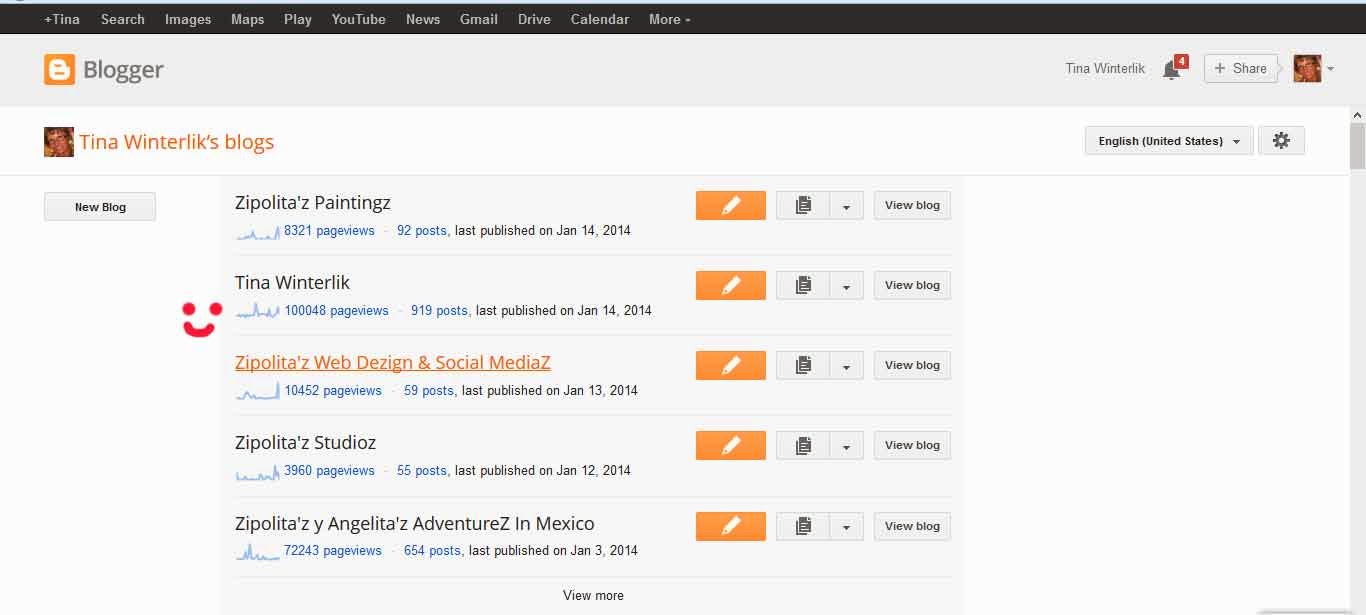The image size is (1366, 615).
Task: Click the Share button
Action: [1241, 68]
